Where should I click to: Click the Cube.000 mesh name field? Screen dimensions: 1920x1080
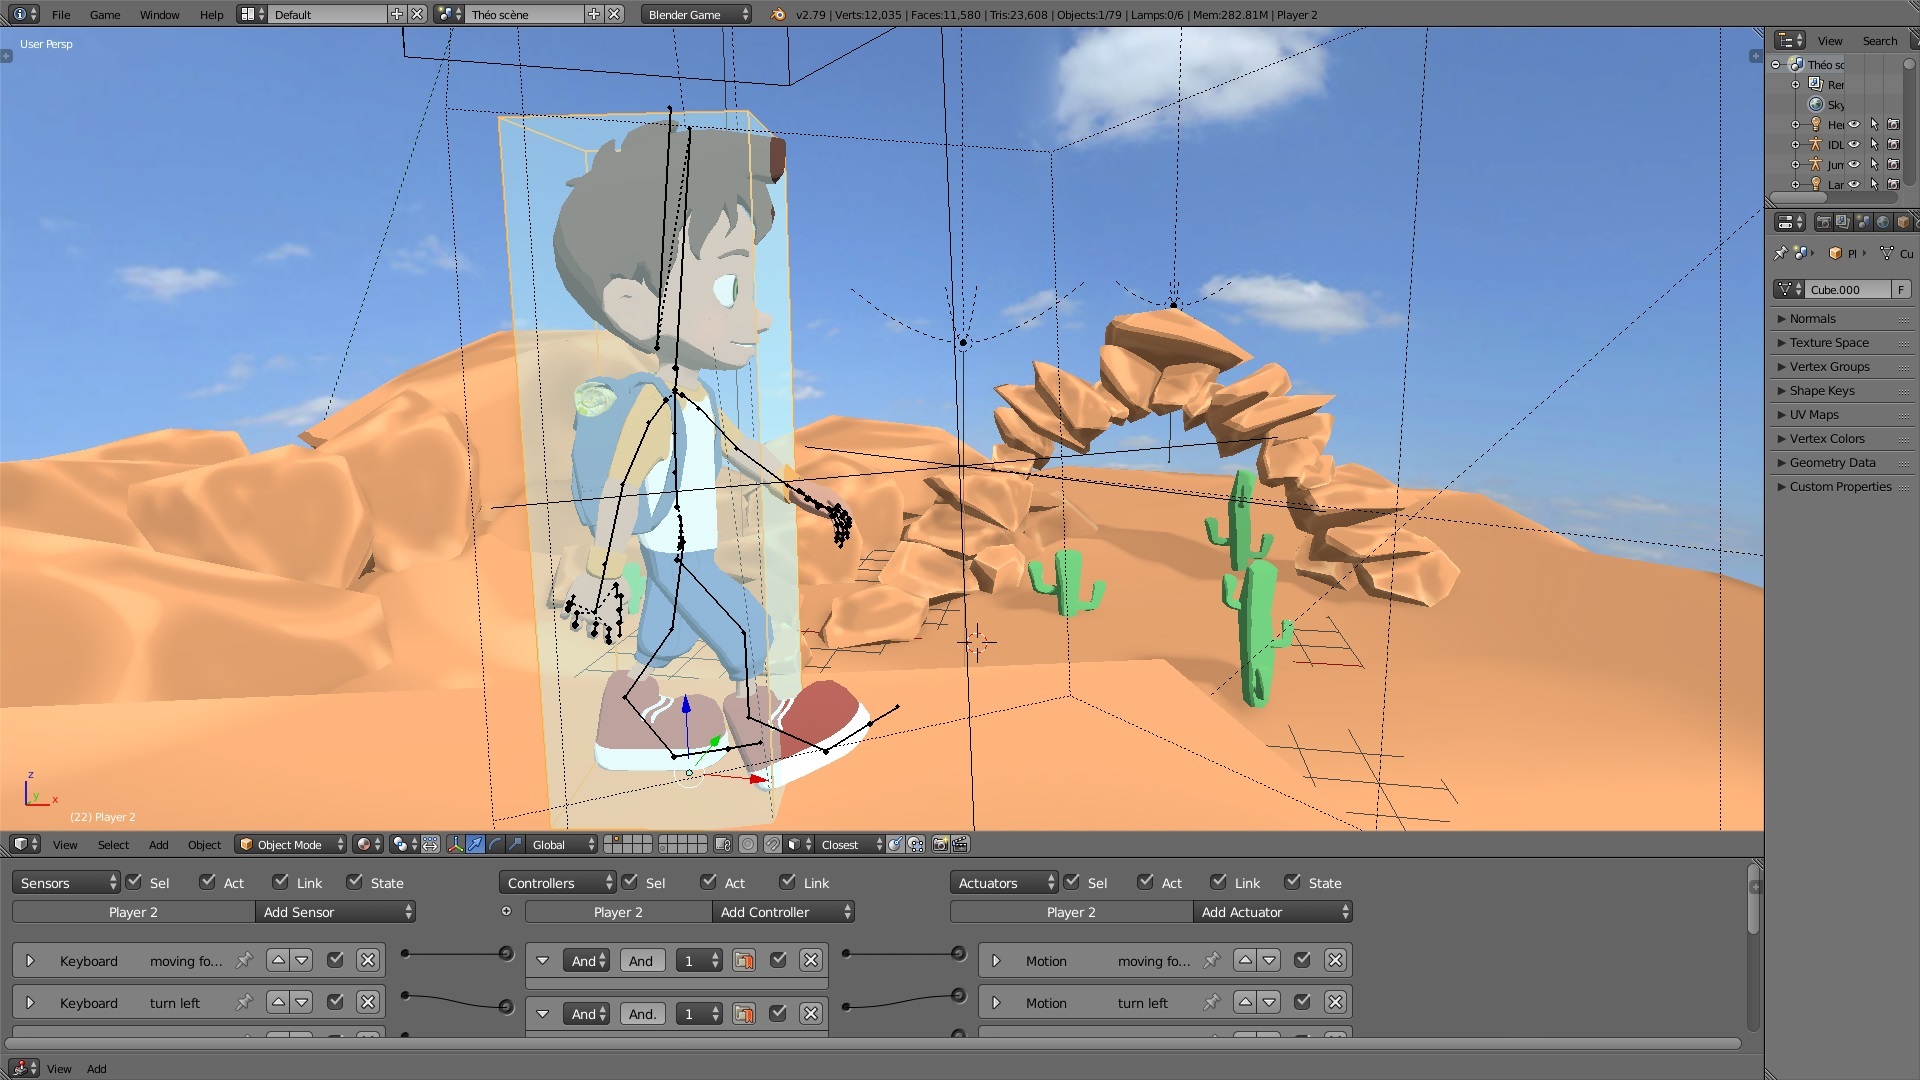pos(1846,289)
